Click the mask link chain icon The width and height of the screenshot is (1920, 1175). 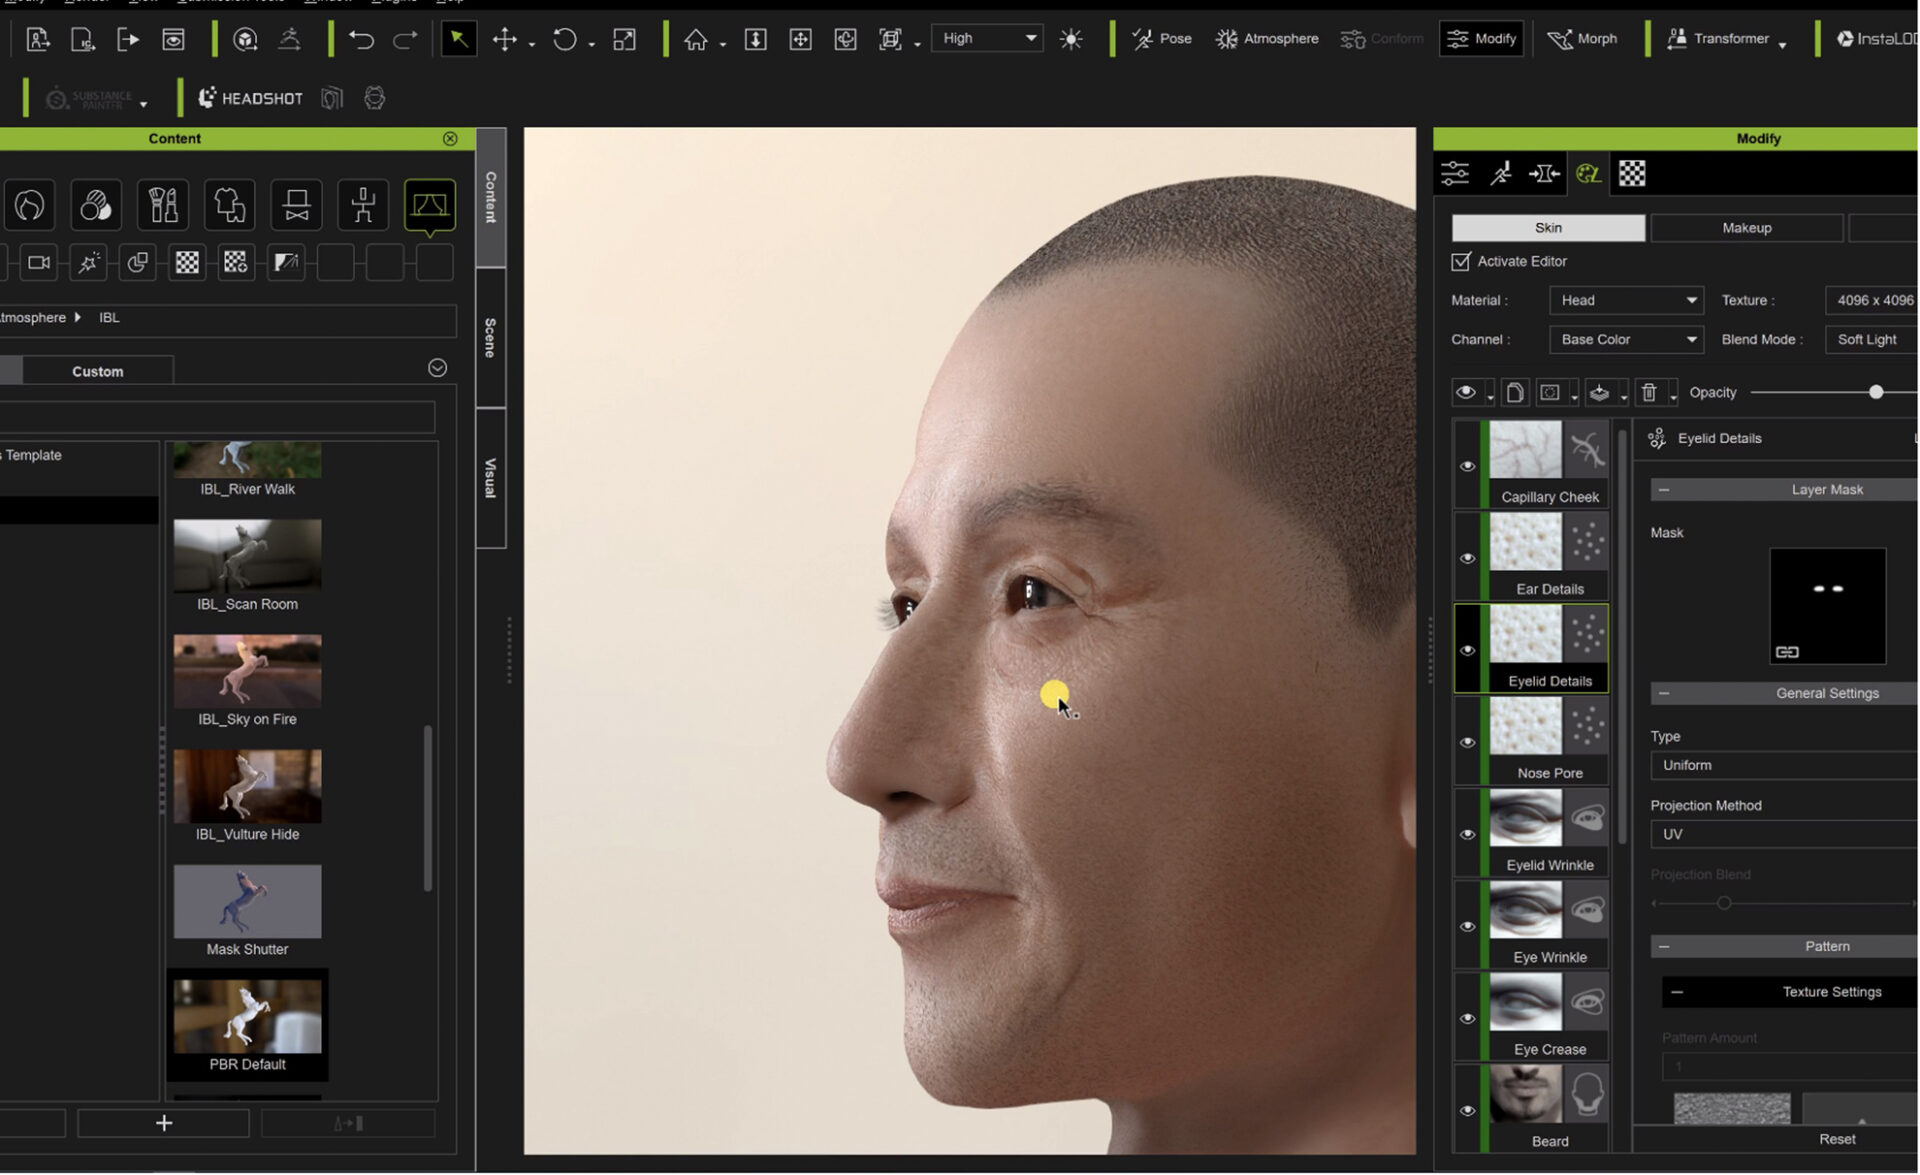point(1787,652)
